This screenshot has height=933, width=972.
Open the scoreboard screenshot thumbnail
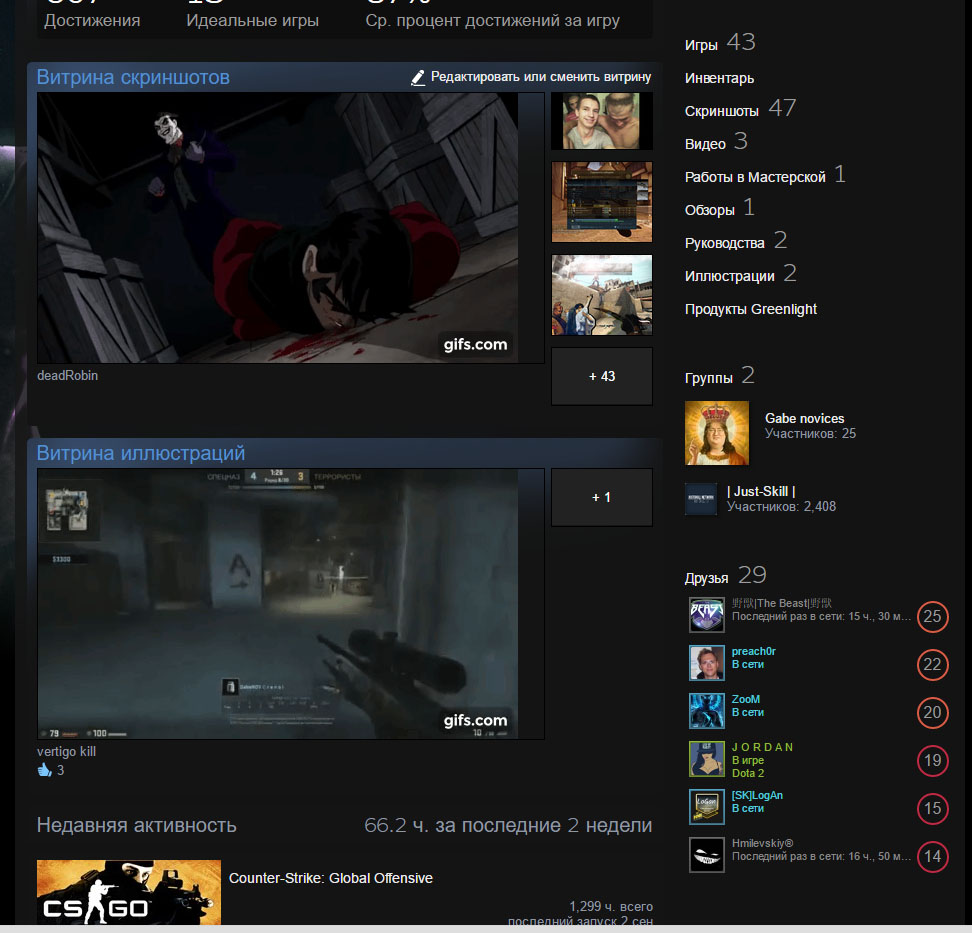pos(601,201)
